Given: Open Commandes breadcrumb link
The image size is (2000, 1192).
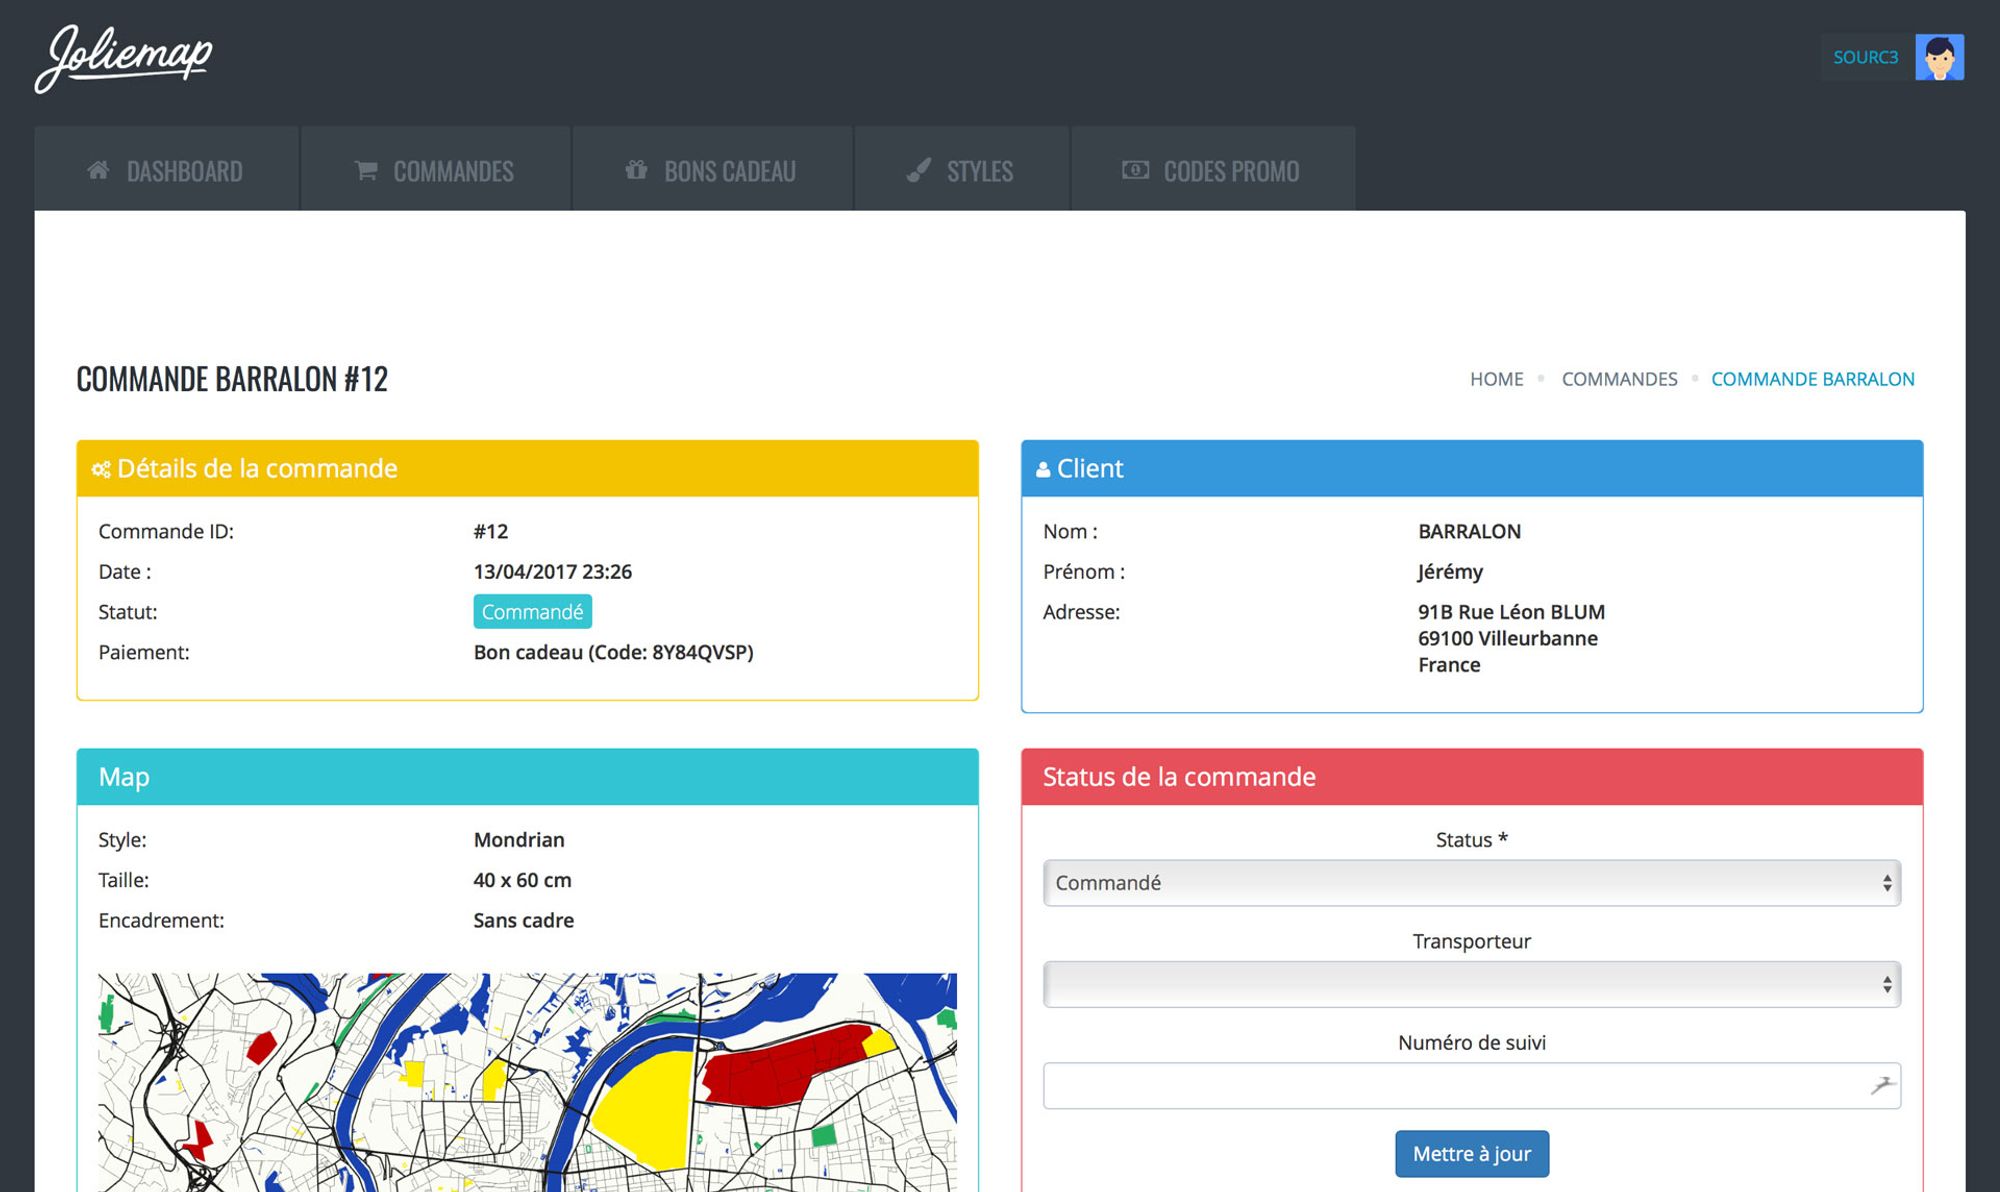Looking at the screenshot, I should [x=1619, y=379].
